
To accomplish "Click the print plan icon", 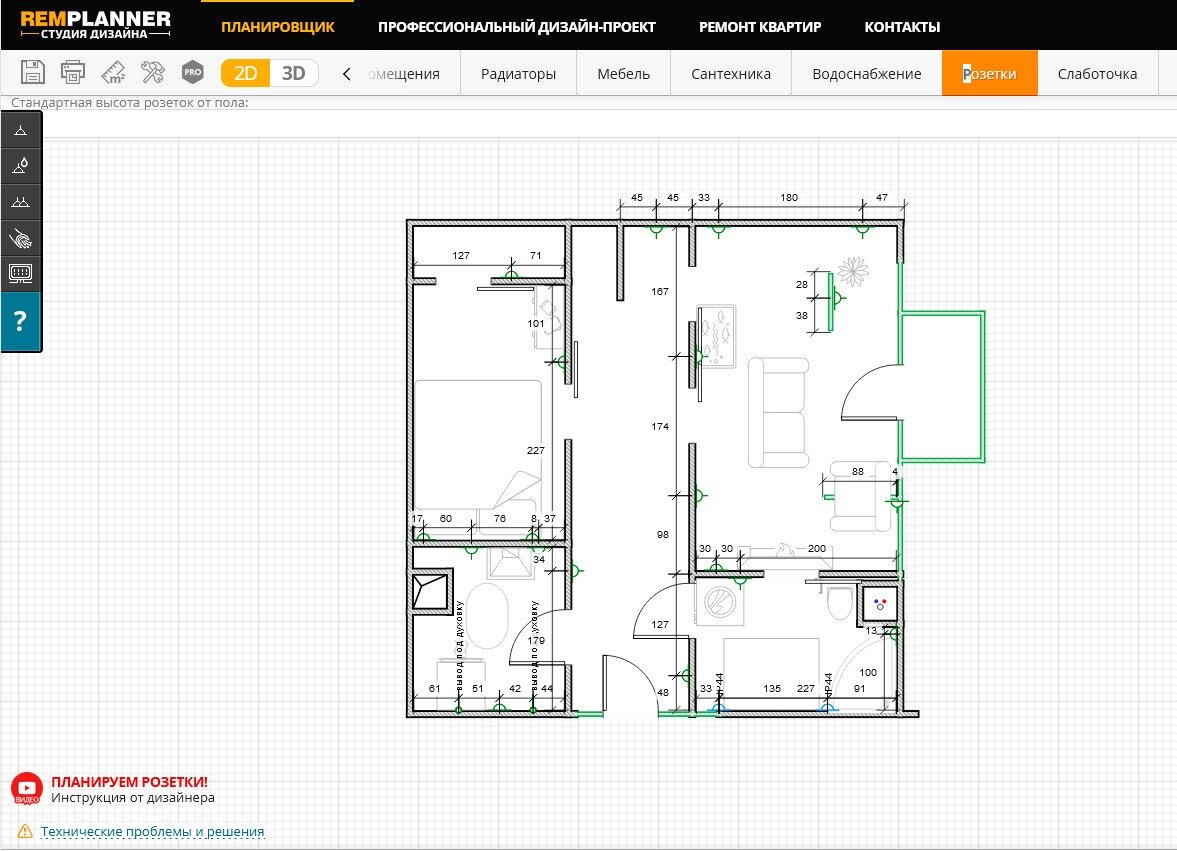I will 73,73.
